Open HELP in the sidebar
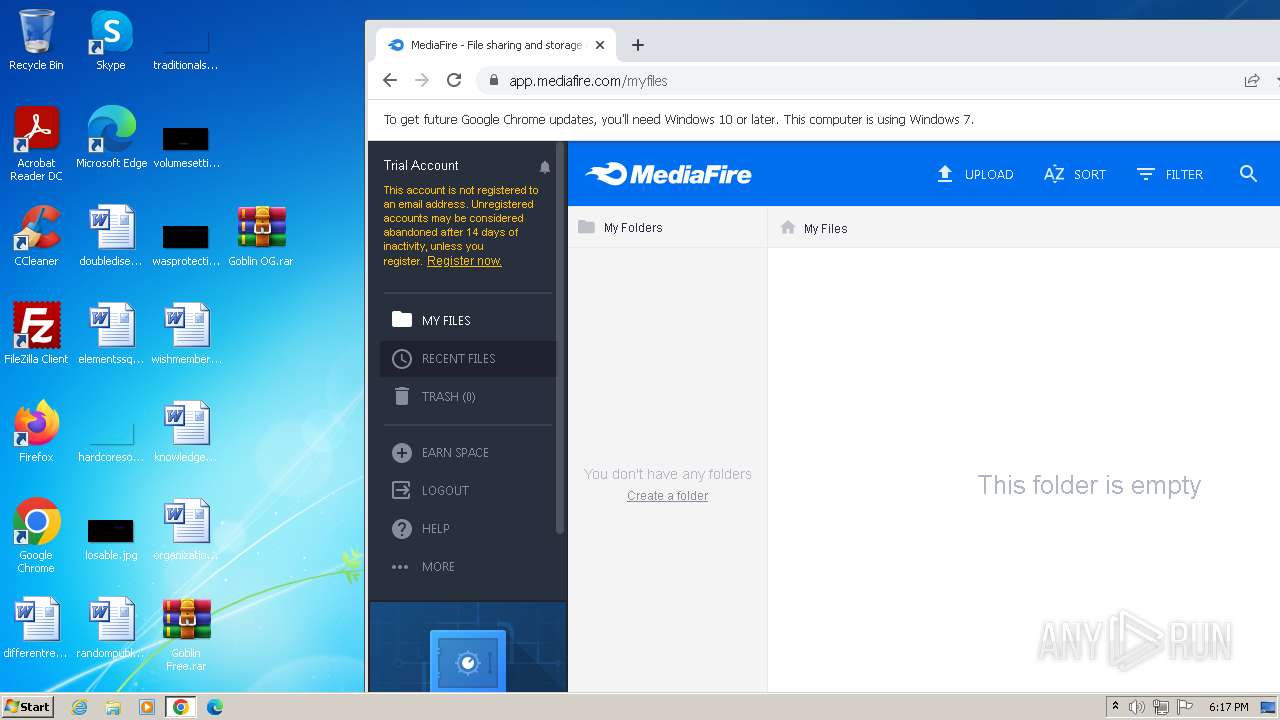Image resolution: width=1280 pixels, height=720 pixels. pyautogui.click(x=468, y=528)
